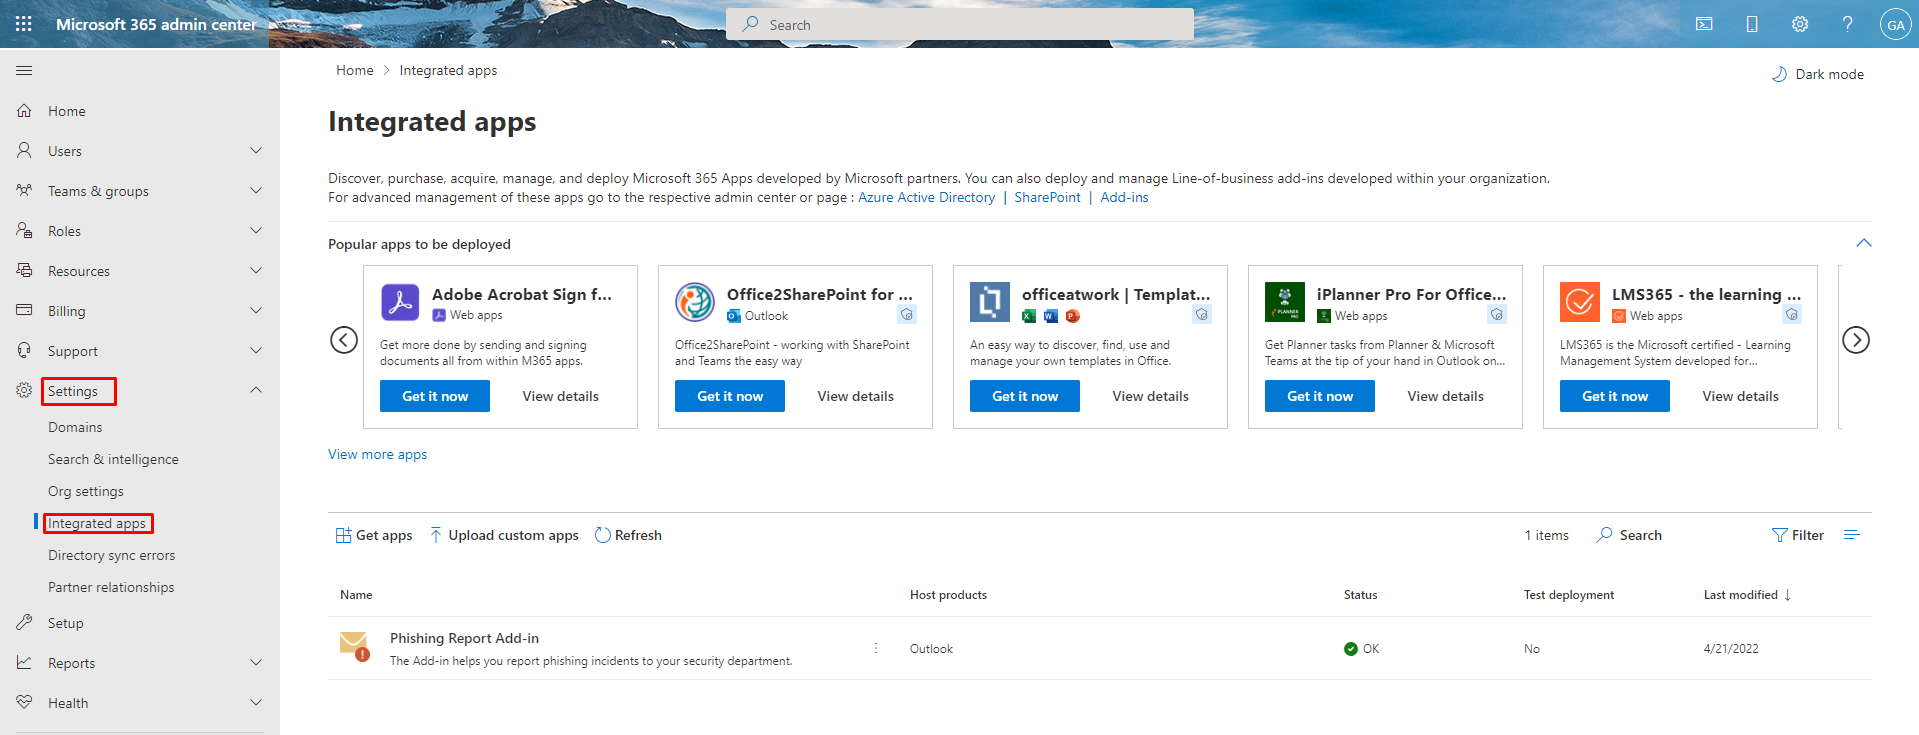Viewport: 1919px width, 735px height.
Task: Click Get it now for LMS365
Action: [1615, 396]
